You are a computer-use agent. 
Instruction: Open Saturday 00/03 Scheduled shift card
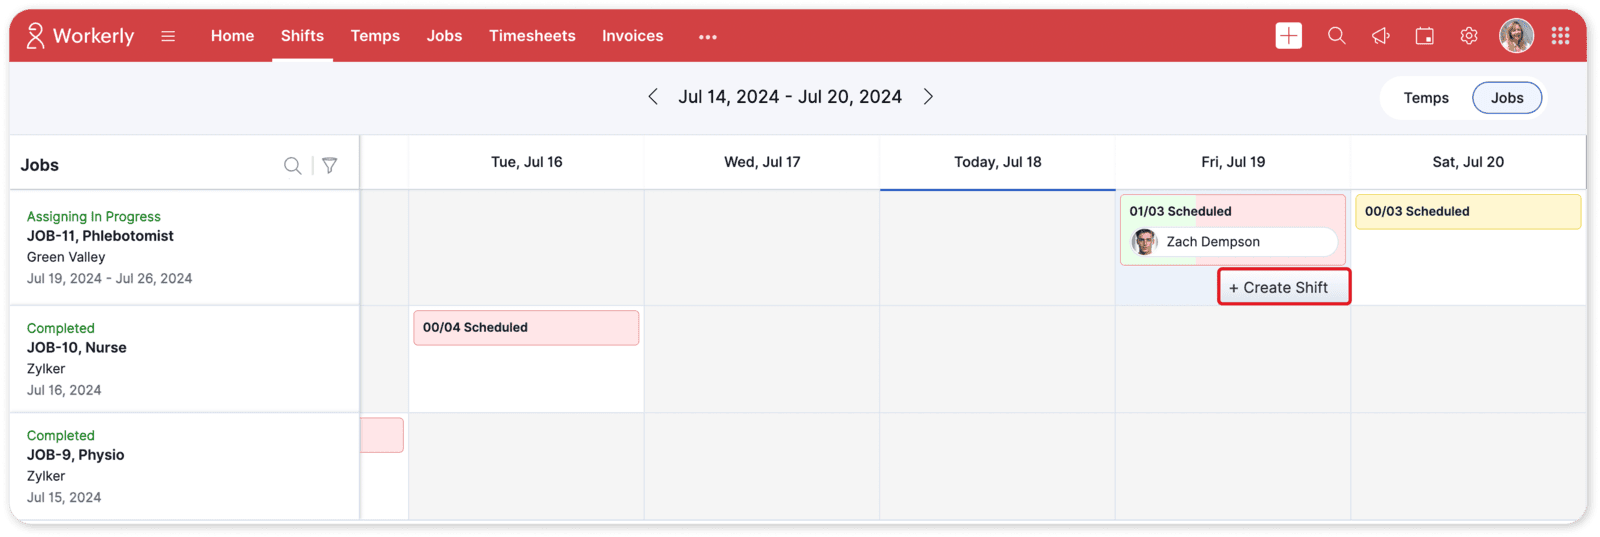point(1468,212)
